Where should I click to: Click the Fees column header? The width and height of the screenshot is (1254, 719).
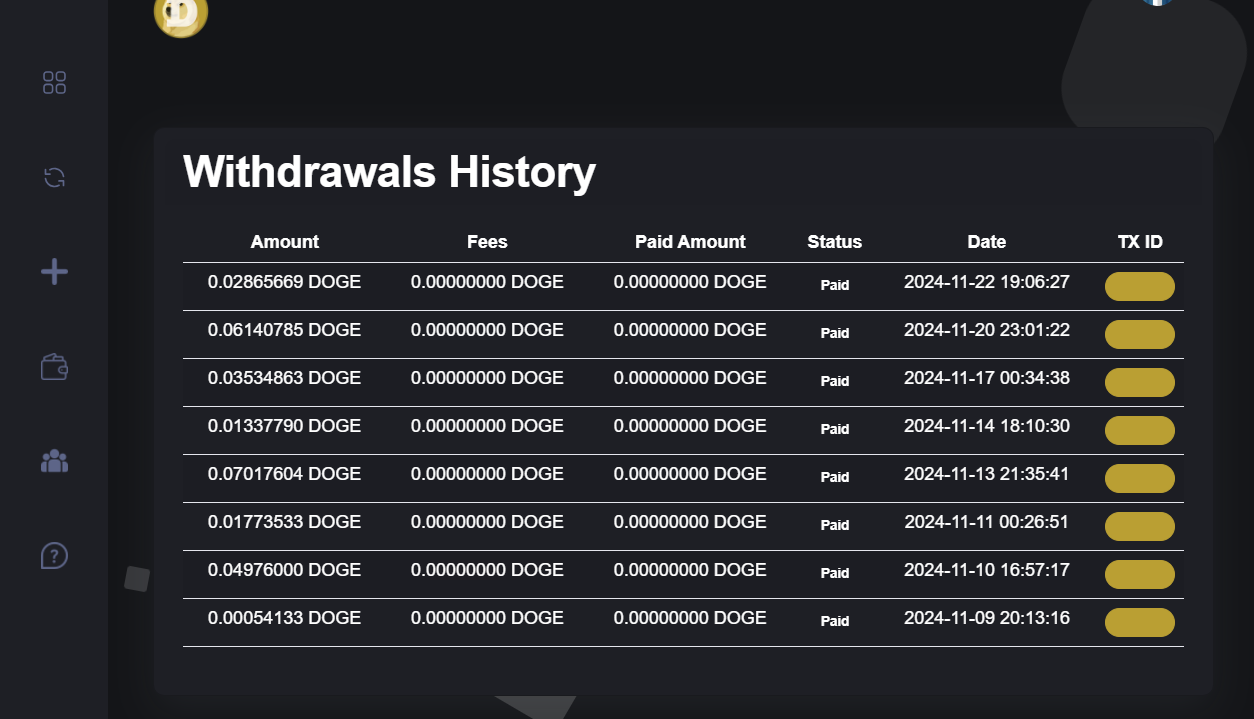pos(487,242)
